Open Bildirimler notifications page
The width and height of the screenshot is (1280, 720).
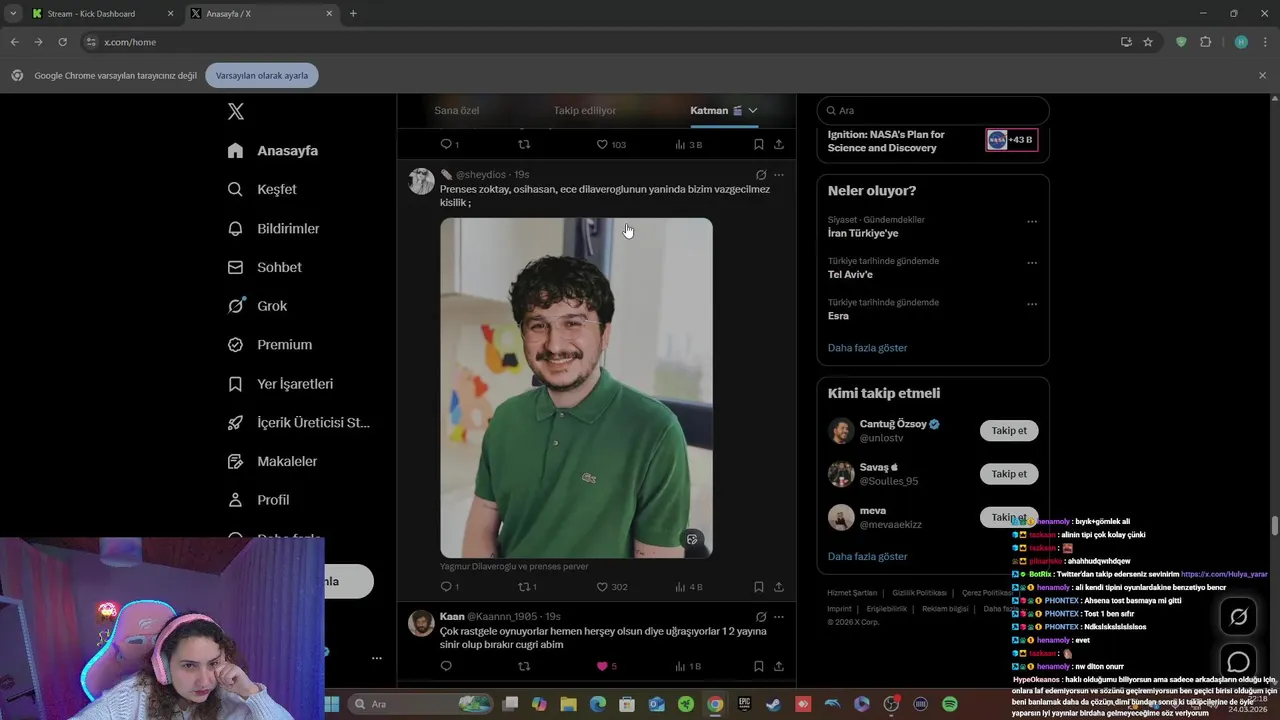click(273, 228)
